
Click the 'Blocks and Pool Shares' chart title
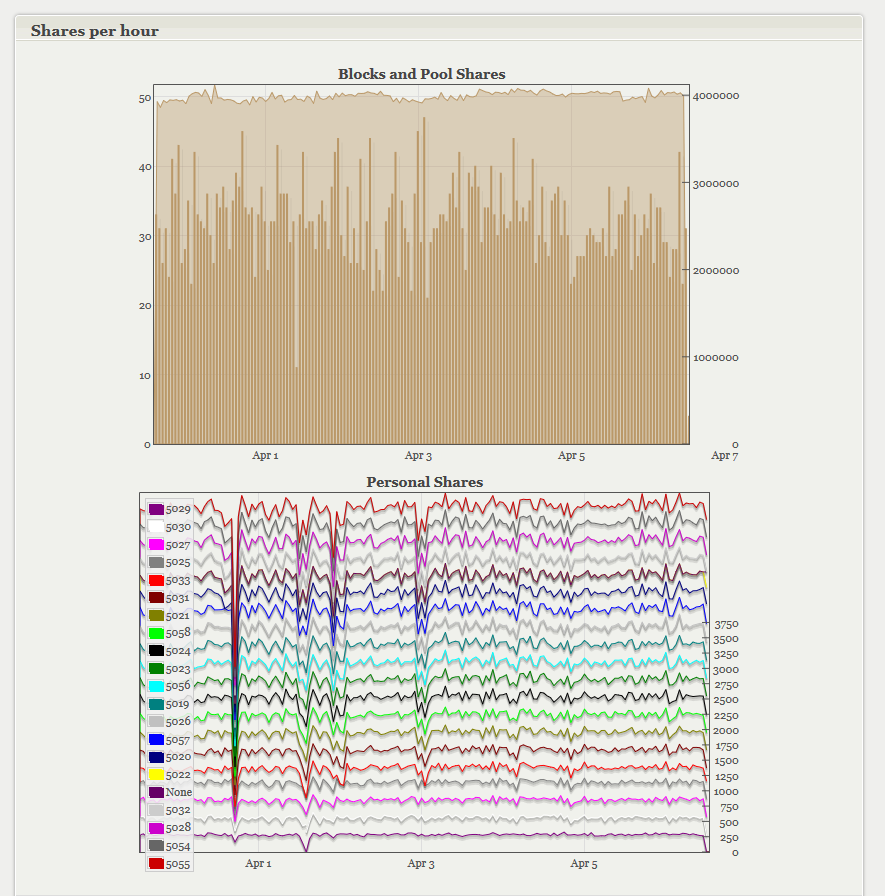(422, 74)
